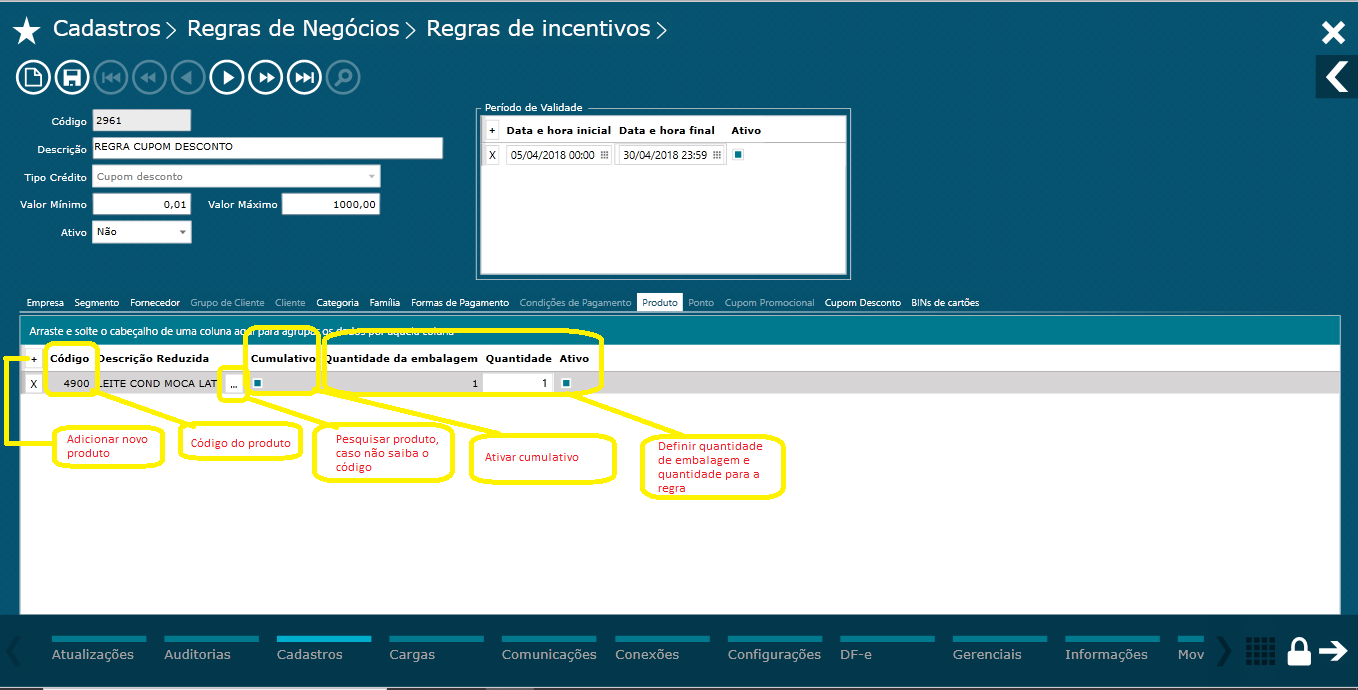Remove the validity period row with X

click(x=492, y=155)
